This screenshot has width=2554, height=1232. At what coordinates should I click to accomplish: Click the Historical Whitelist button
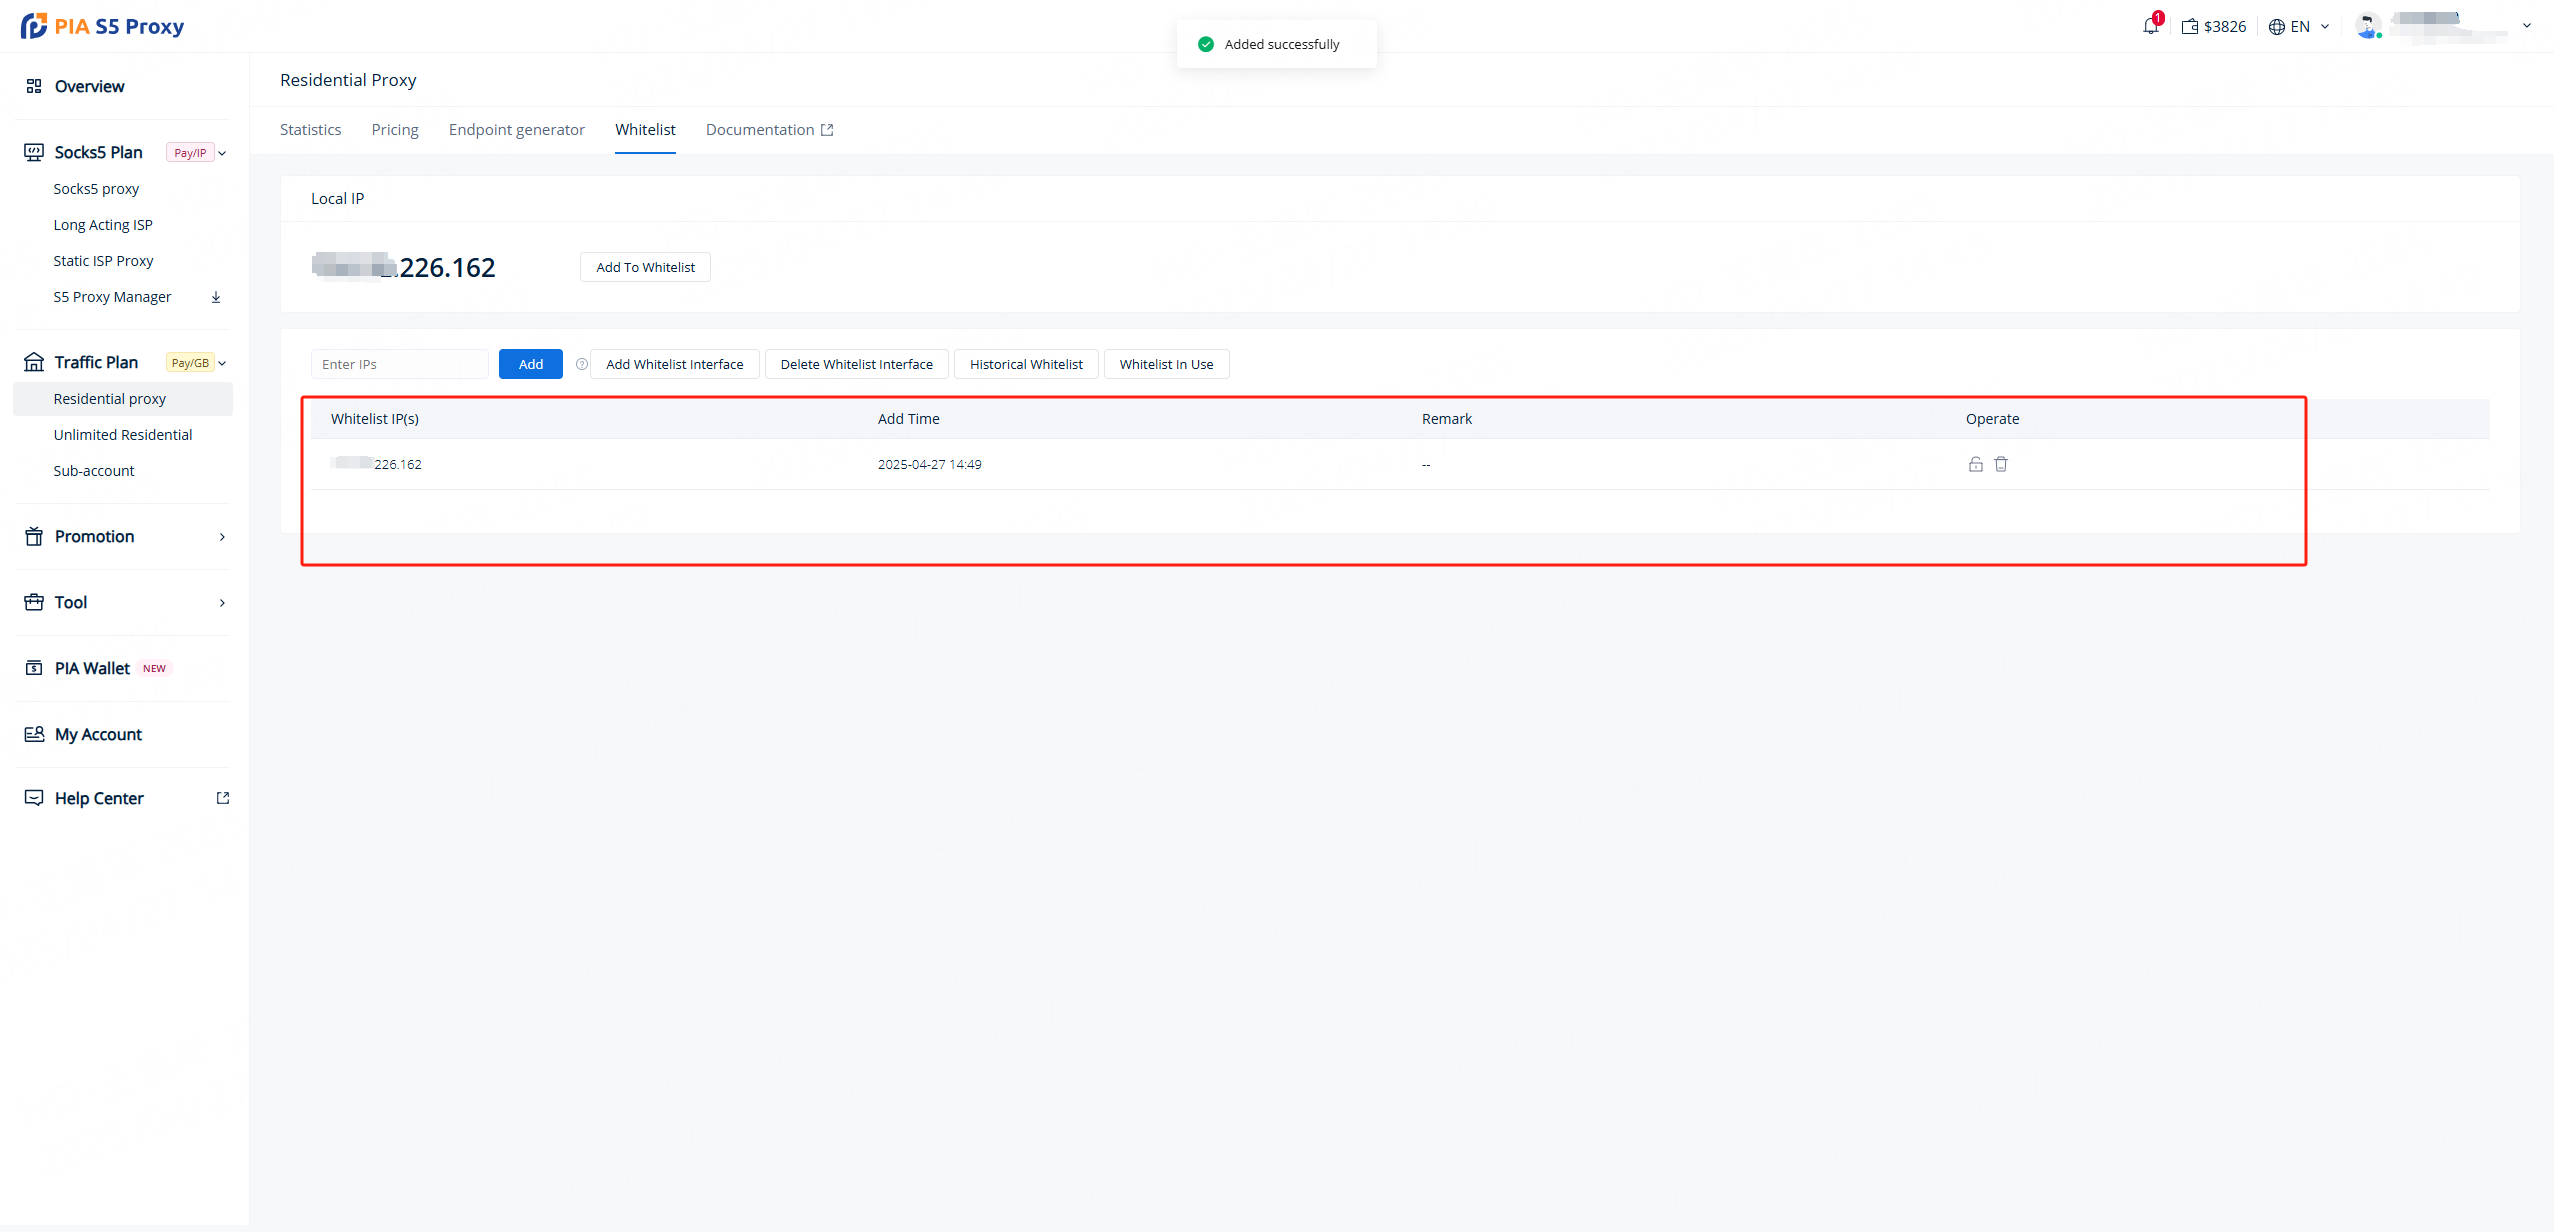1026,364
